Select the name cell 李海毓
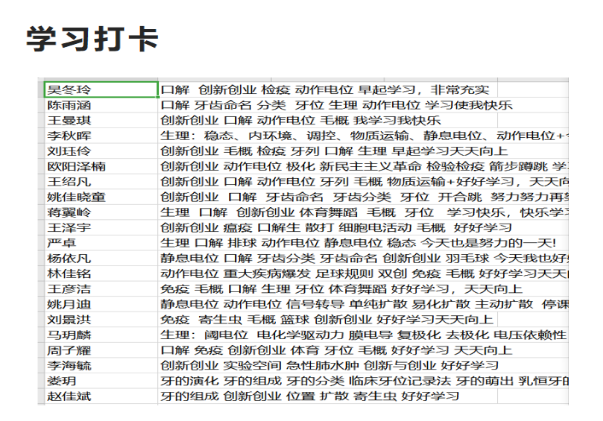Screen dimensions: 603x421 tap(100, 365)
